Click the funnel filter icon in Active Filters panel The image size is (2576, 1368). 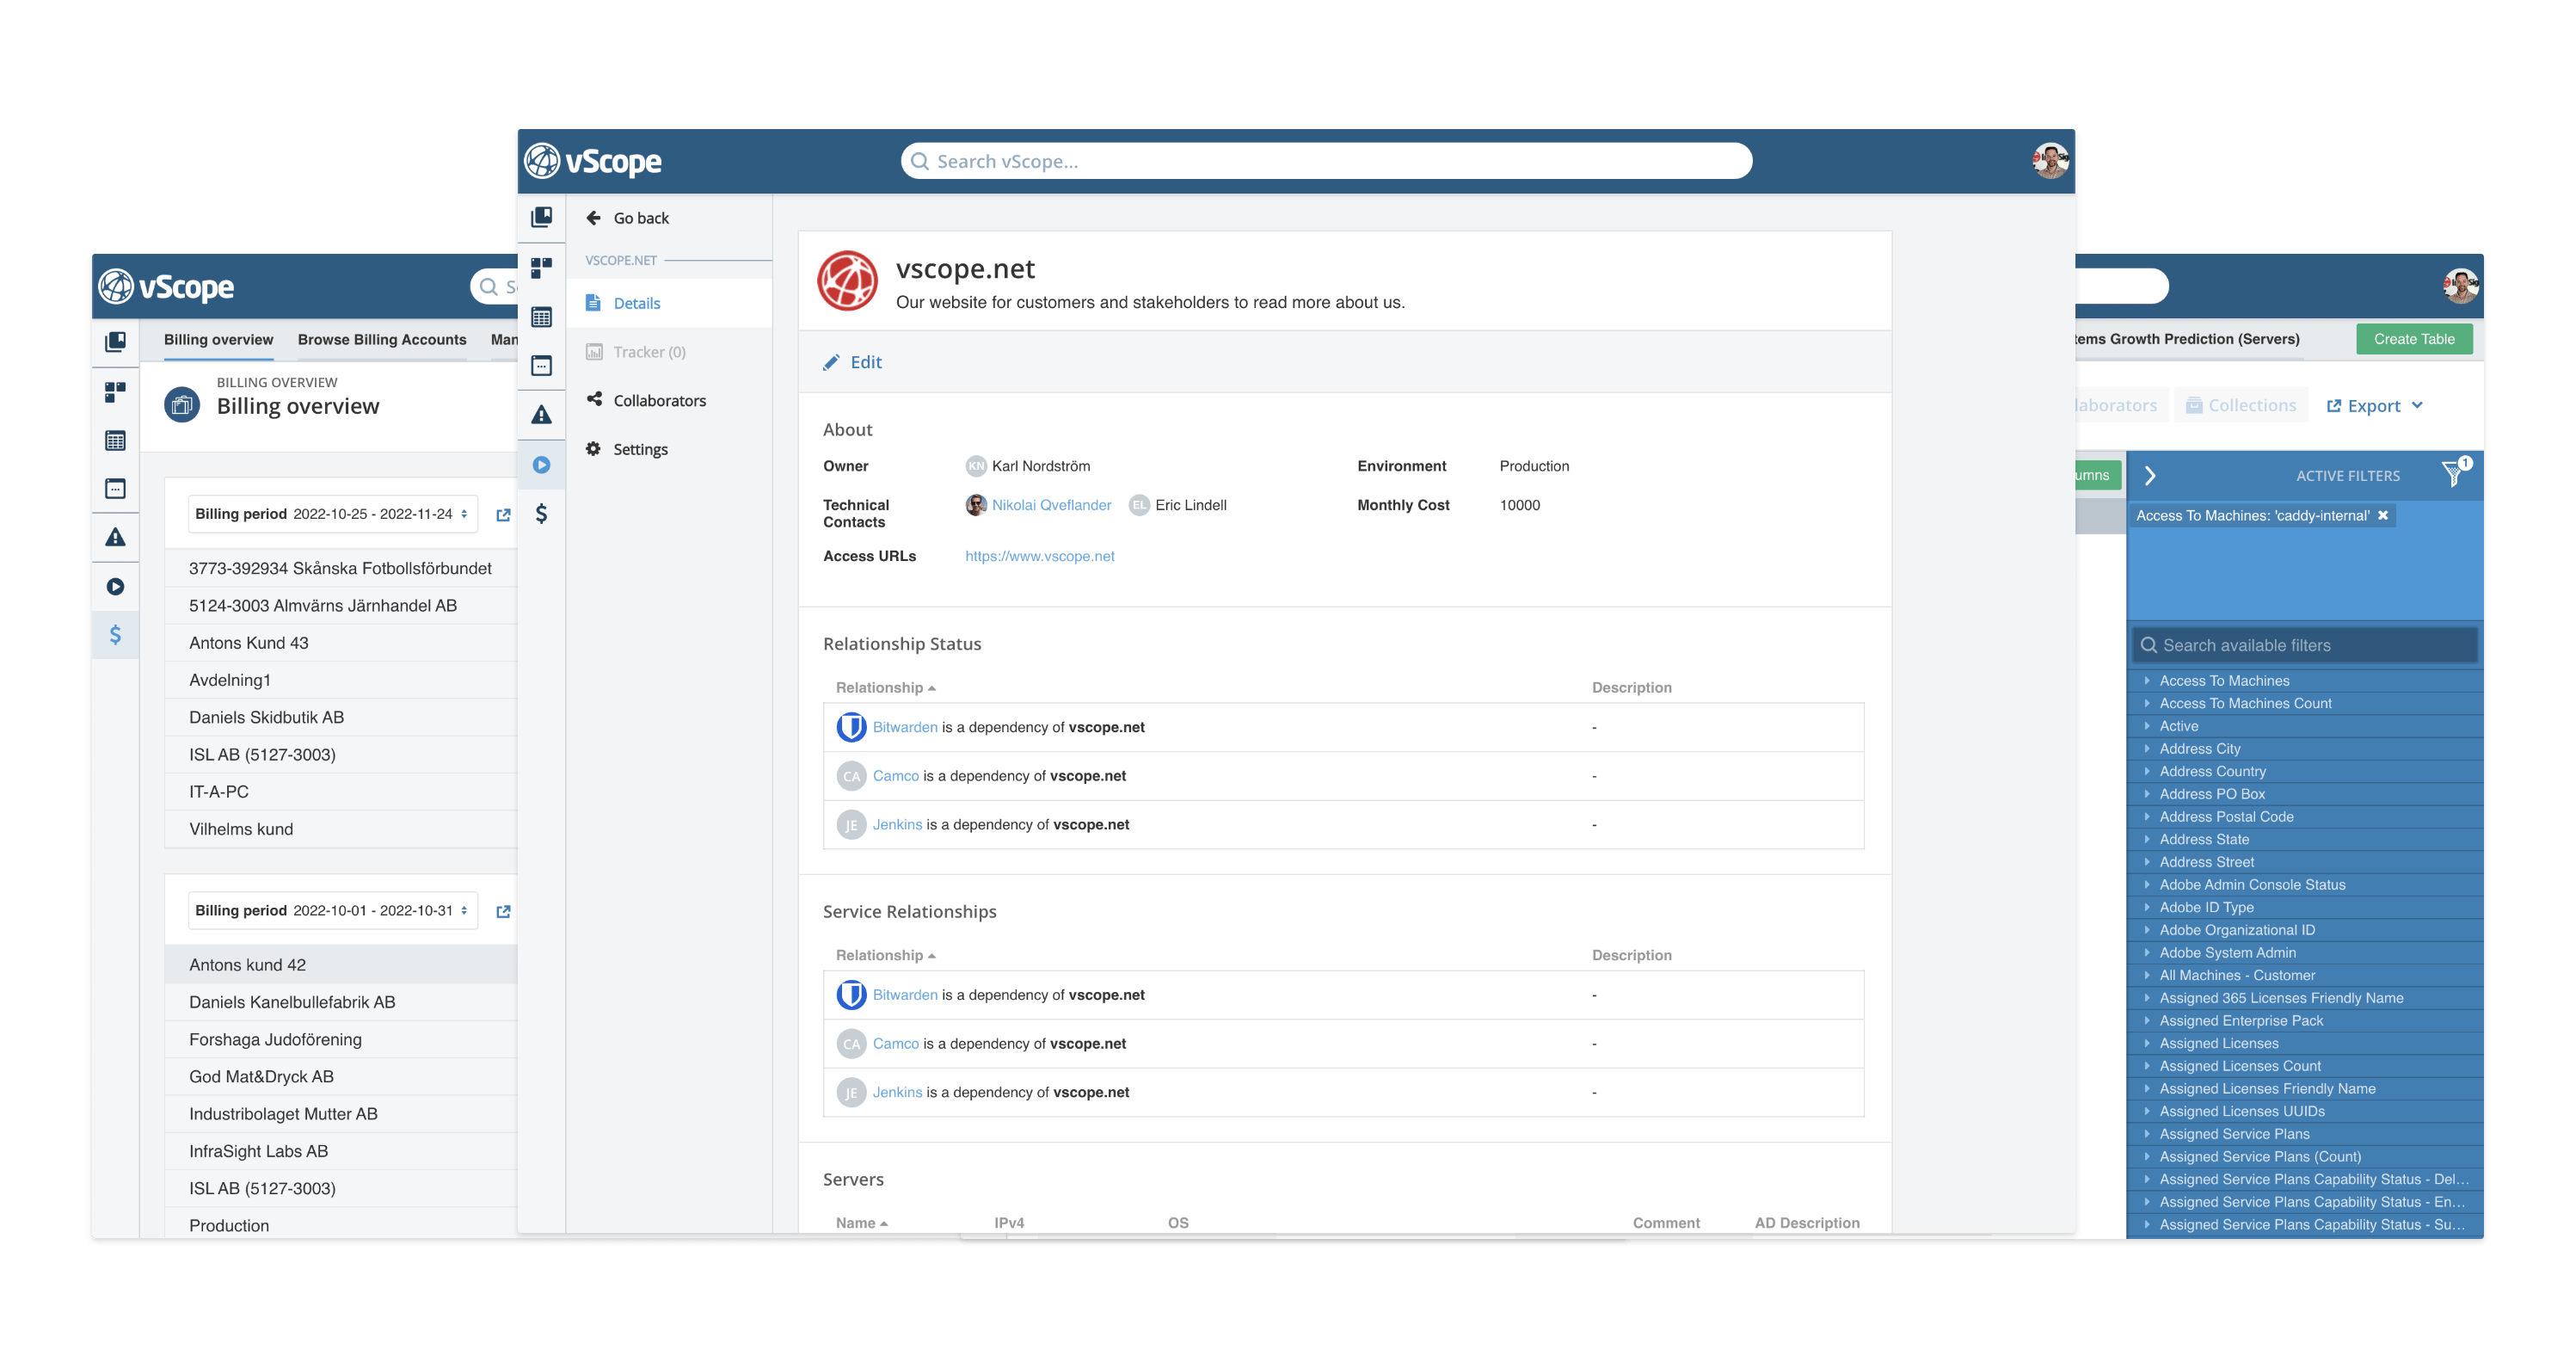(x=2453, y=473)
